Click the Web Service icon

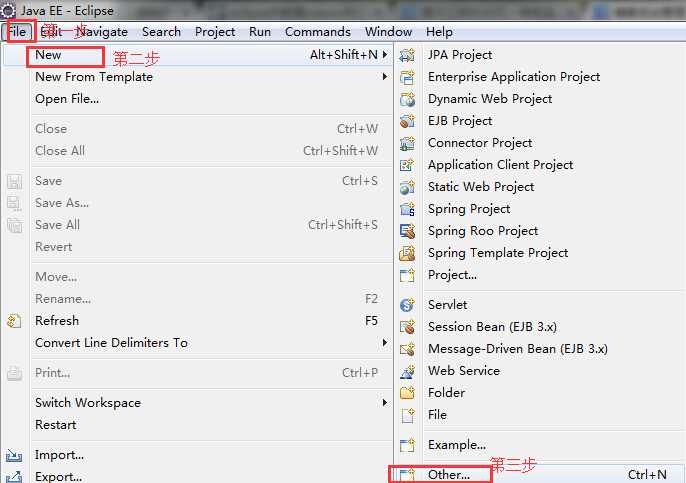point(407,371)
